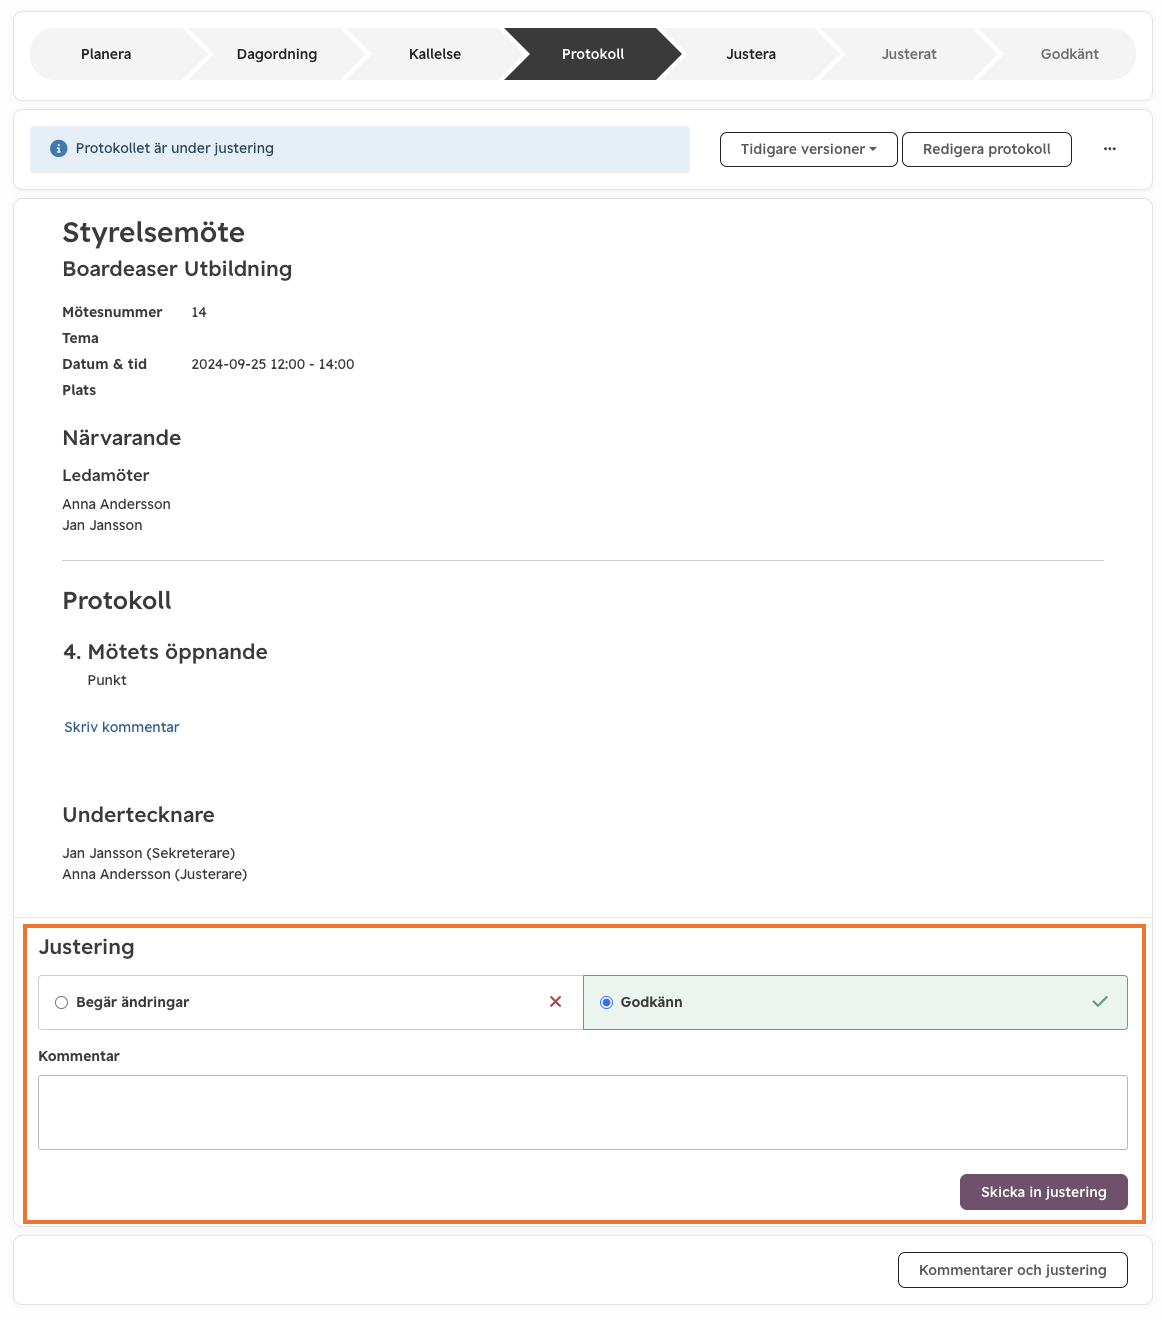Screen dimensions: 1164x1318
Task: Click the Skriv kommentar link
Action: click(x=122, y=727)
